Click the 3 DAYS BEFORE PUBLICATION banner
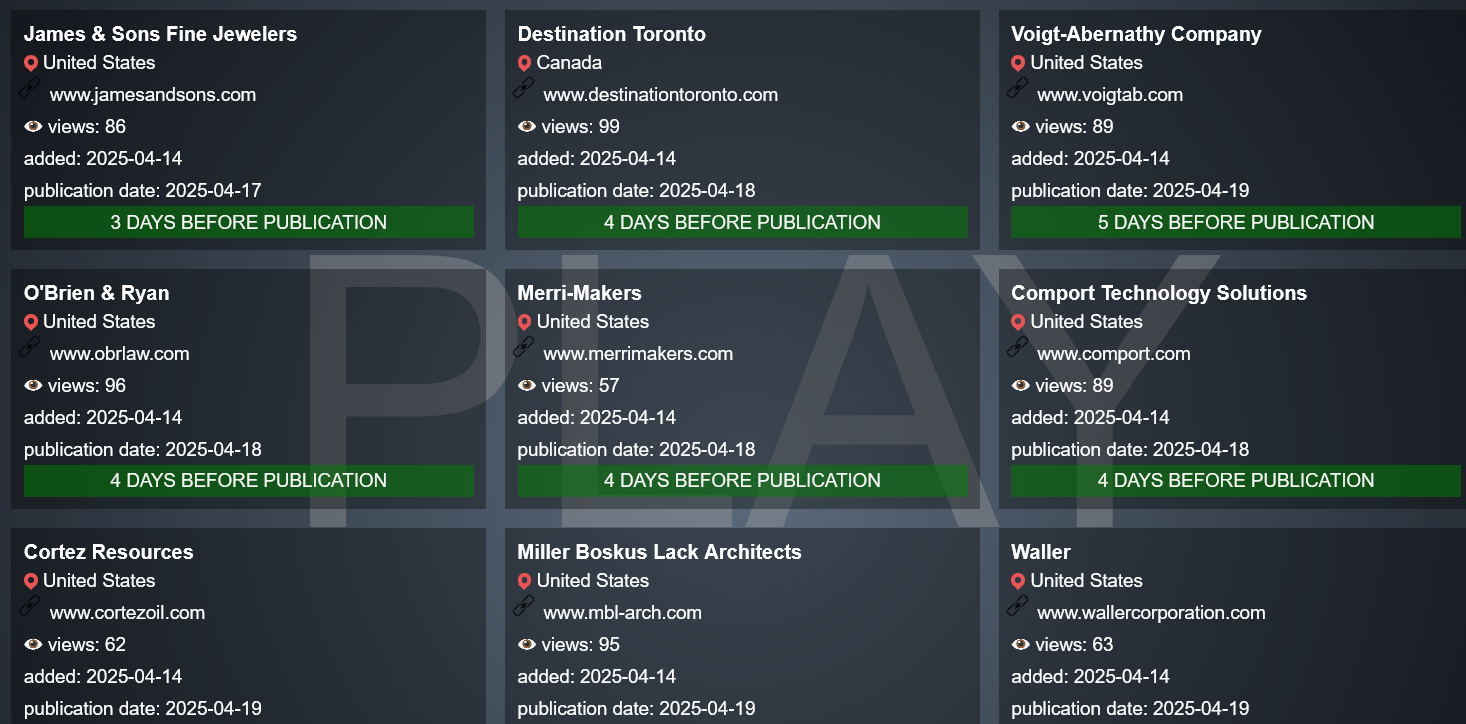The image size is (1466, 724). [x=249, y=222]
